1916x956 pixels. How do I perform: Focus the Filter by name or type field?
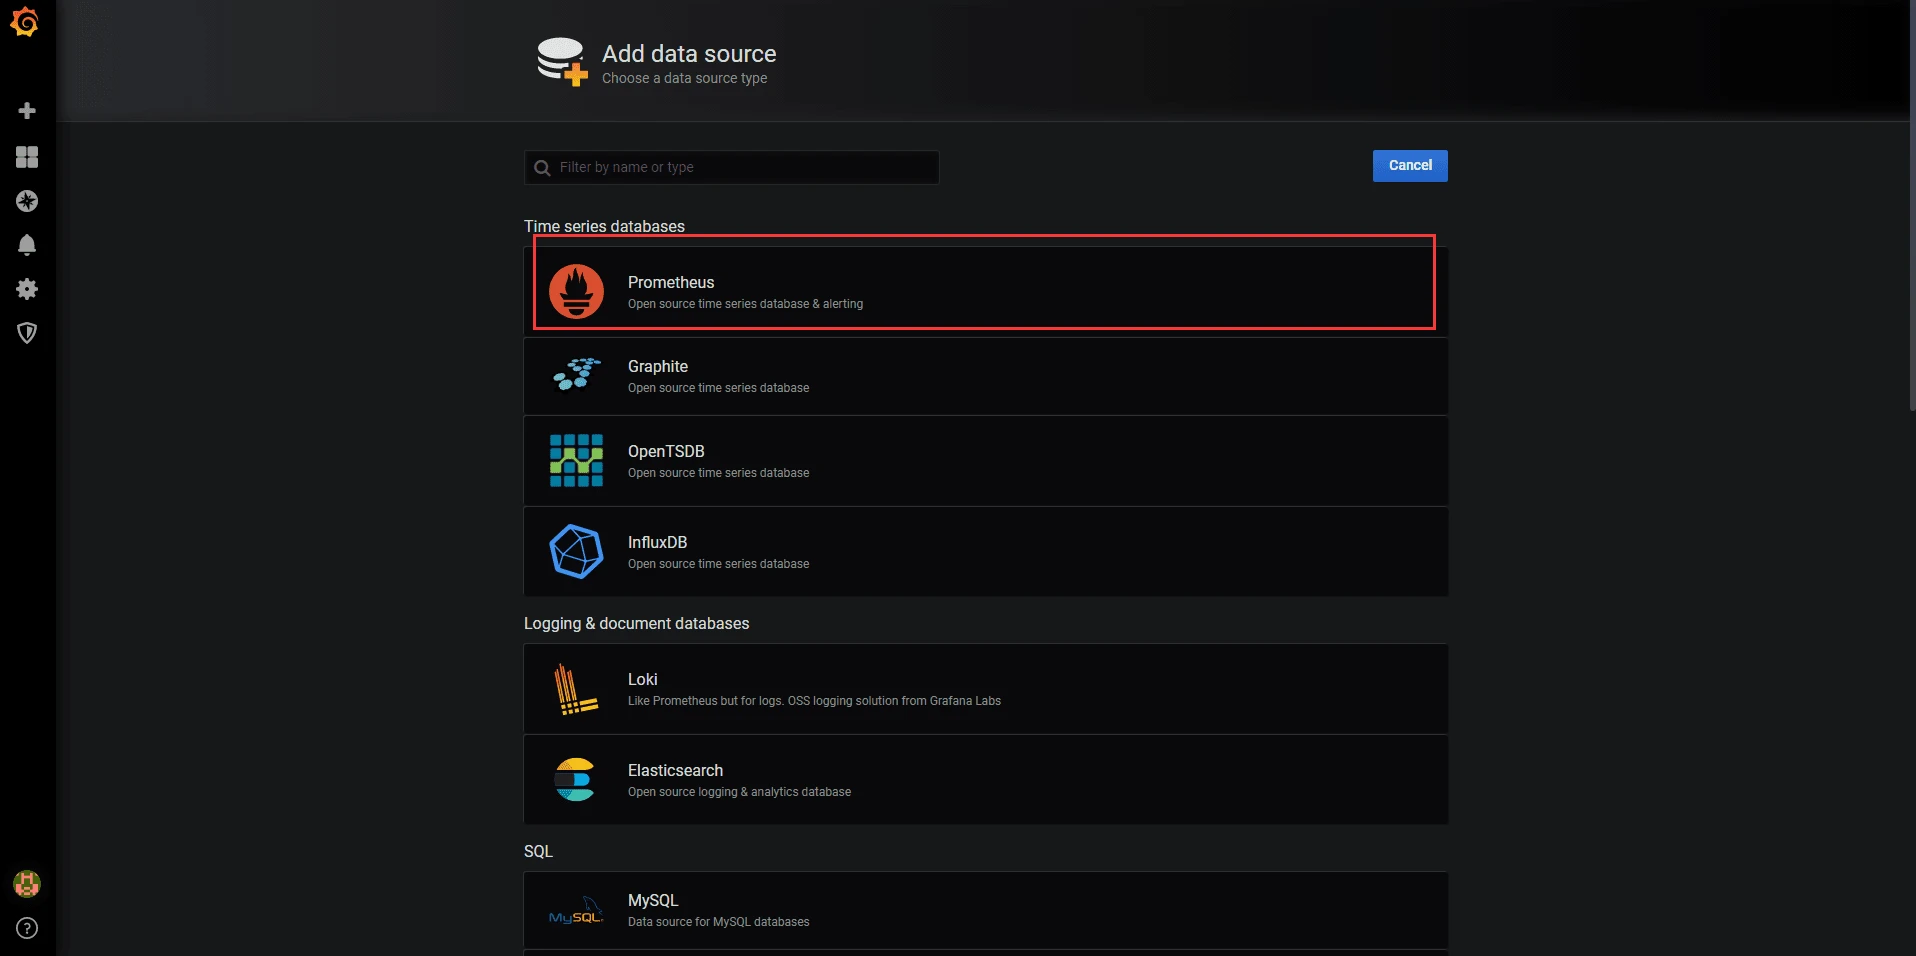pyautogui.click(x=740, y=167)
